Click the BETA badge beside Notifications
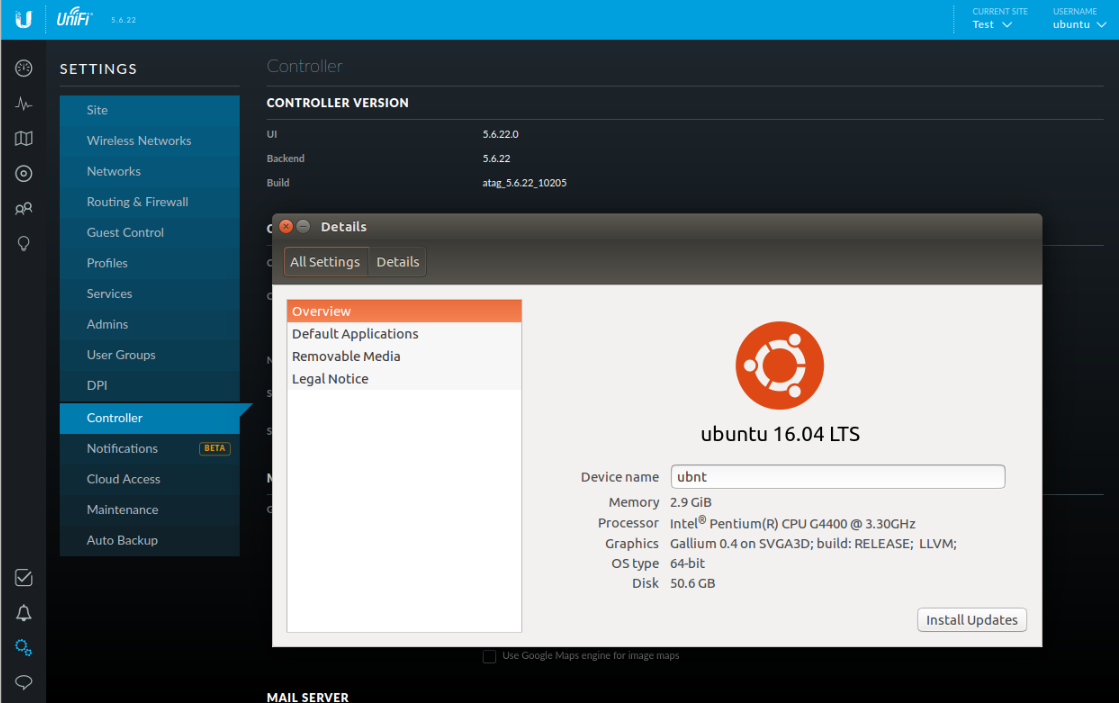Viewport: 1119px width, 703px height. click(x=214, y=448)
